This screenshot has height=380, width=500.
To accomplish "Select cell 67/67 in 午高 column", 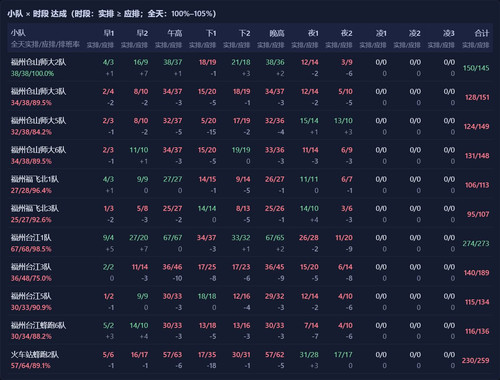I will coord(173,238).
